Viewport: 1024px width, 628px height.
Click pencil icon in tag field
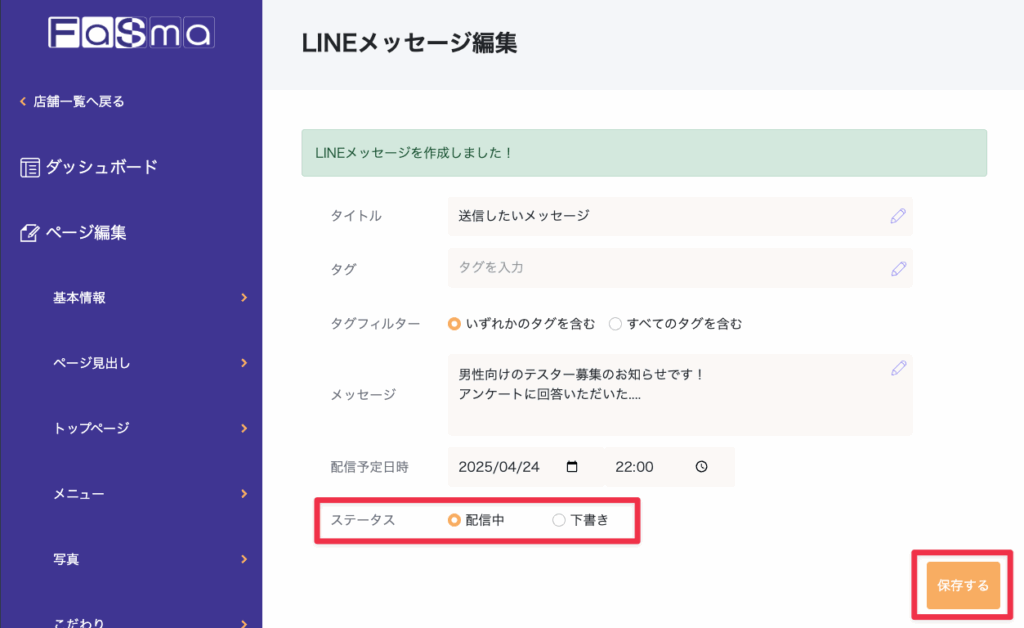coord(898,268)
